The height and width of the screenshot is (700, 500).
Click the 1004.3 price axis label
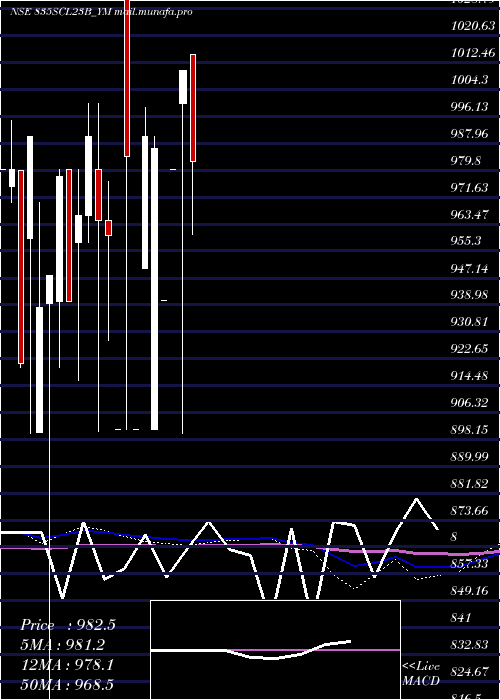pyautogui.click(x=469, y=80)
